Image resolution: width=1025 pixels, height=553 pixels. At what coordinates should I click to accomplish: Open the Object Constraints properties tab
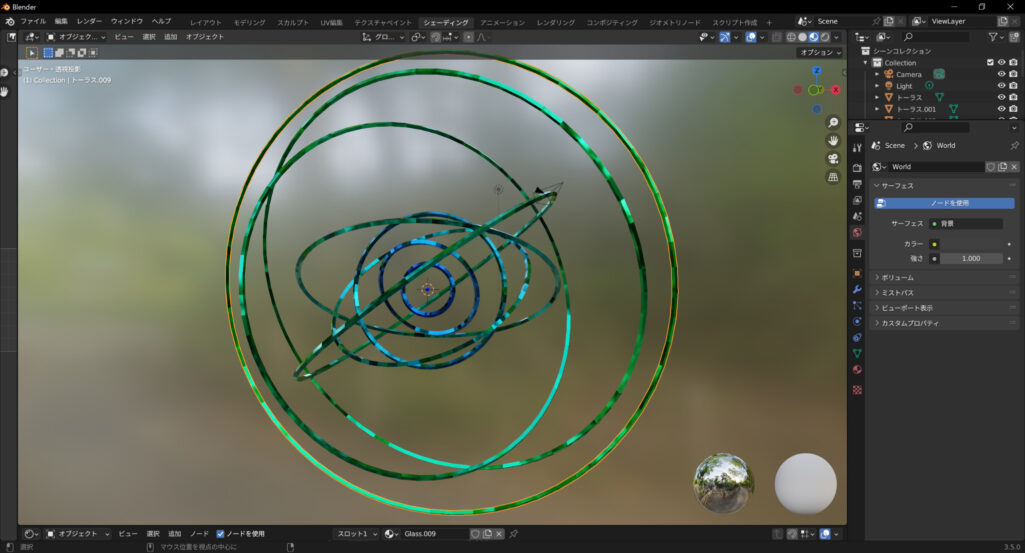[x=857, y=337]
